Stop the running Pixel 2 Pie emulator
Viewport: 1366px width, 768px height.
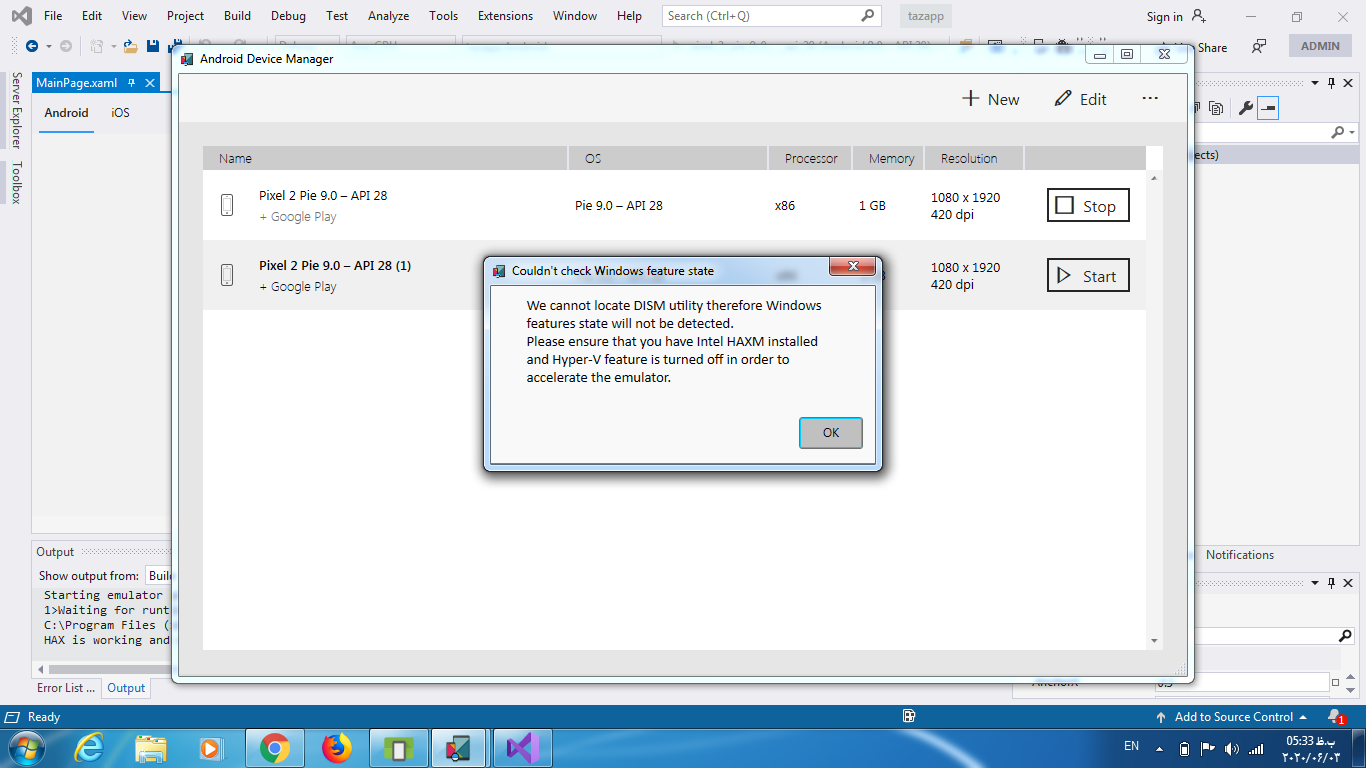(1088, 206)
